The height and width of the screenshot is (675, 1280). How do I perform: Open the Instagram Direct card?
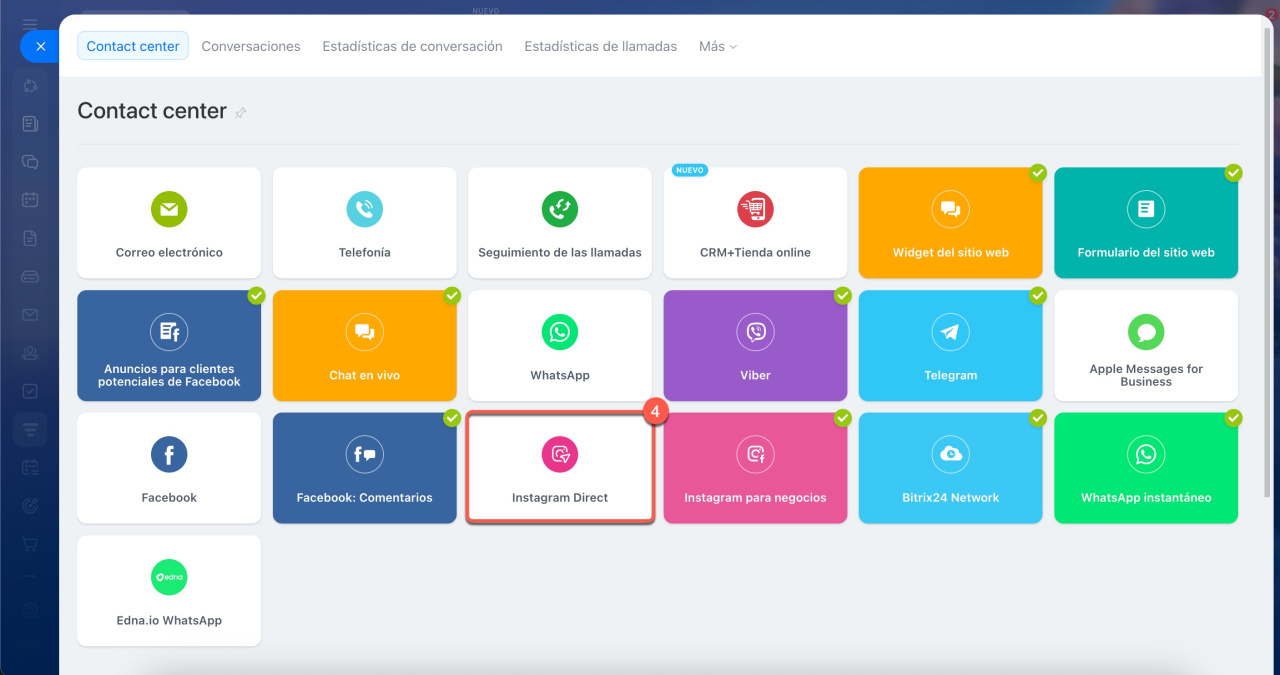(560, 468)
